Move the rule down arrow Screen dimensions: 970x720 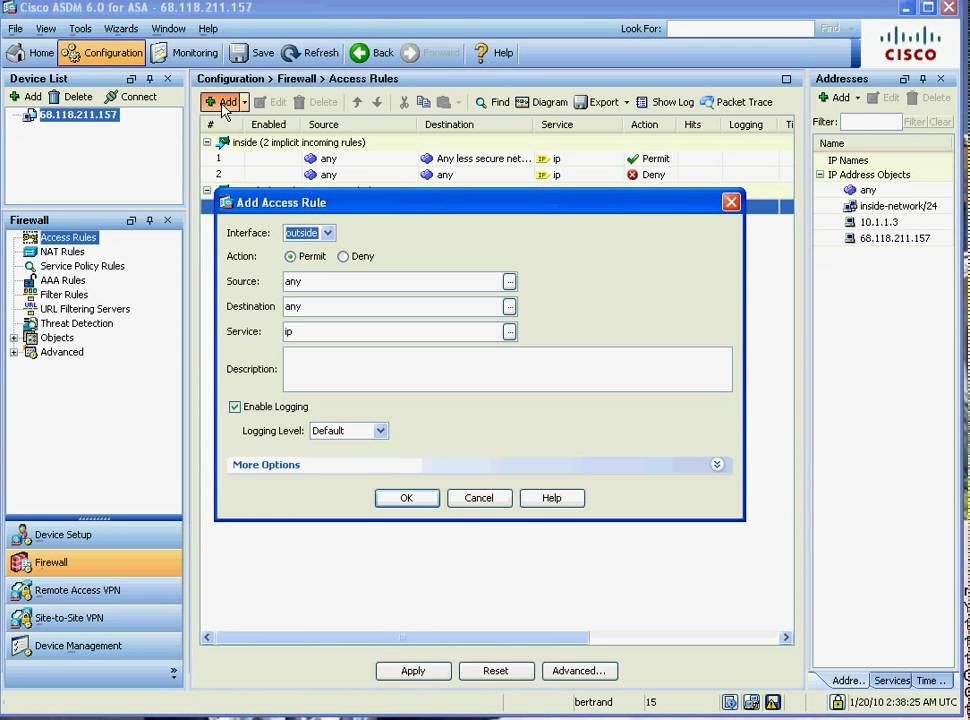[377, 102]
